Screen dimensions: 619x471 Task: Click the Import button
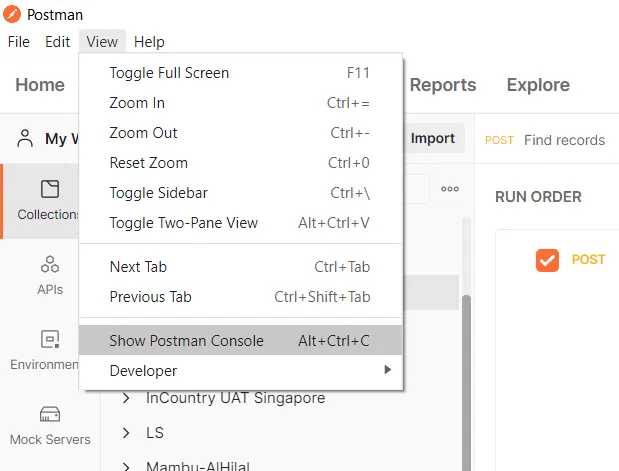(433, 139)
